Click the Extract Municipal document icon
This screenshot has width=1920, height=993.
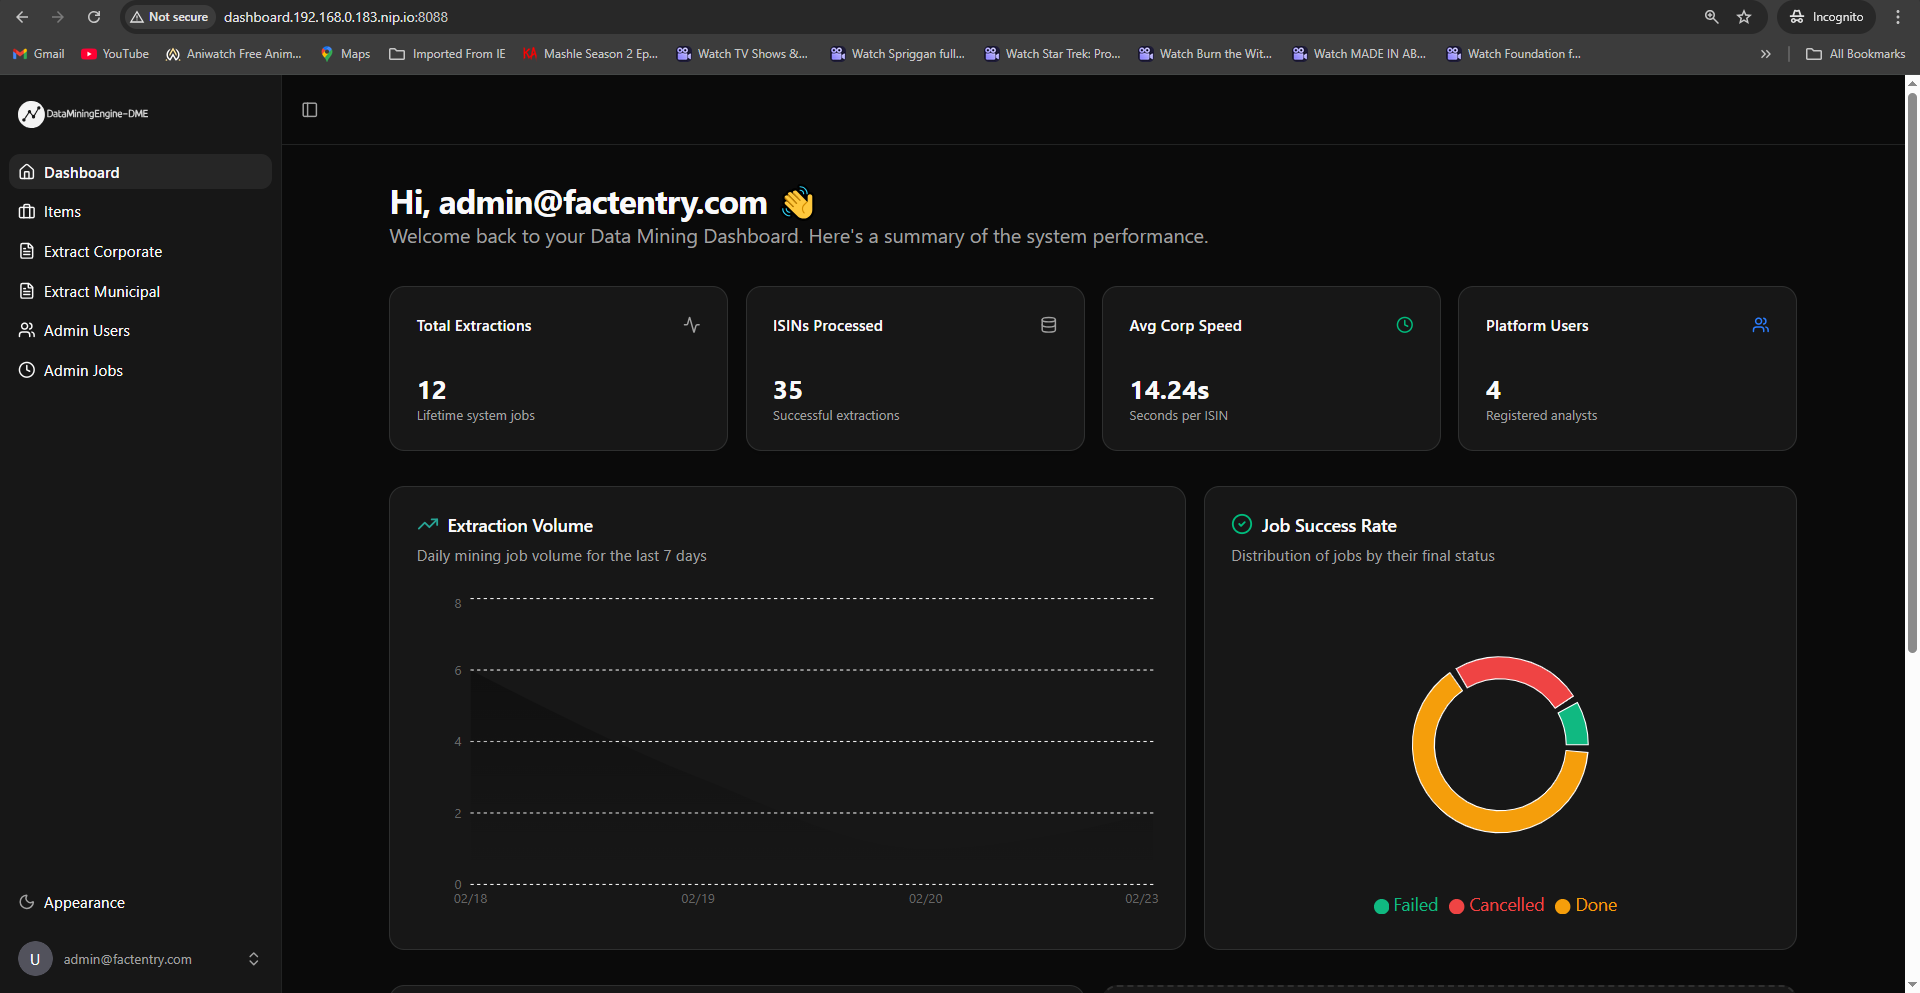[x=27, y=291]
